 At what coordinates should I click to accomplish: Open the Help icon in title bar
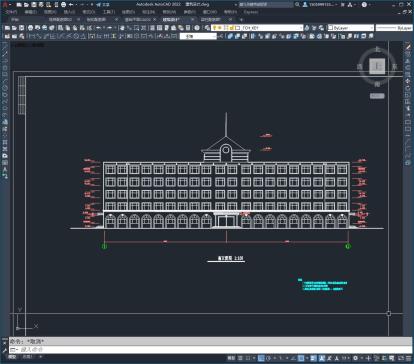tap(364, 5)
